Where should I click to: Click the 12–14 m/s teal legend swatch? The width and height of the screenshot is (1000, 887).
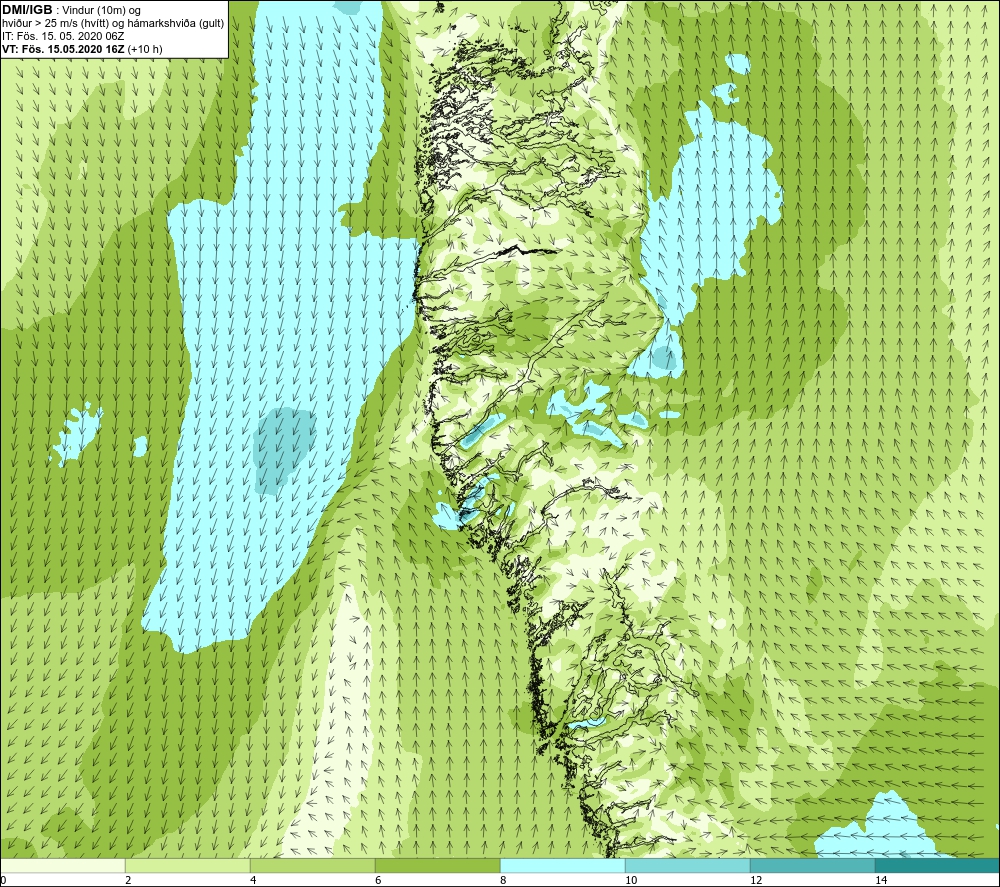(x=812, y=866)
